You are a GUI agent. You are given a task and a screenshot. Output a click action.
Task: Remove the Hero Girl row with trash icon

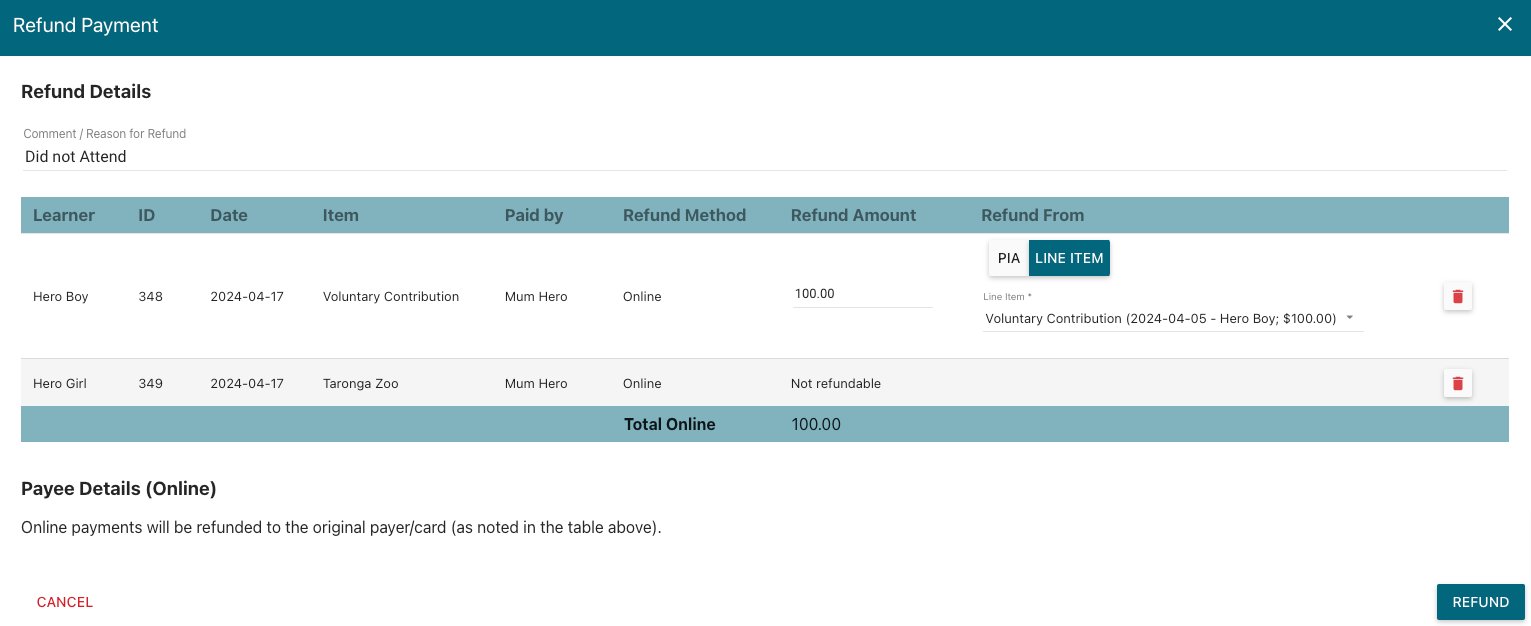point(1457,383)
